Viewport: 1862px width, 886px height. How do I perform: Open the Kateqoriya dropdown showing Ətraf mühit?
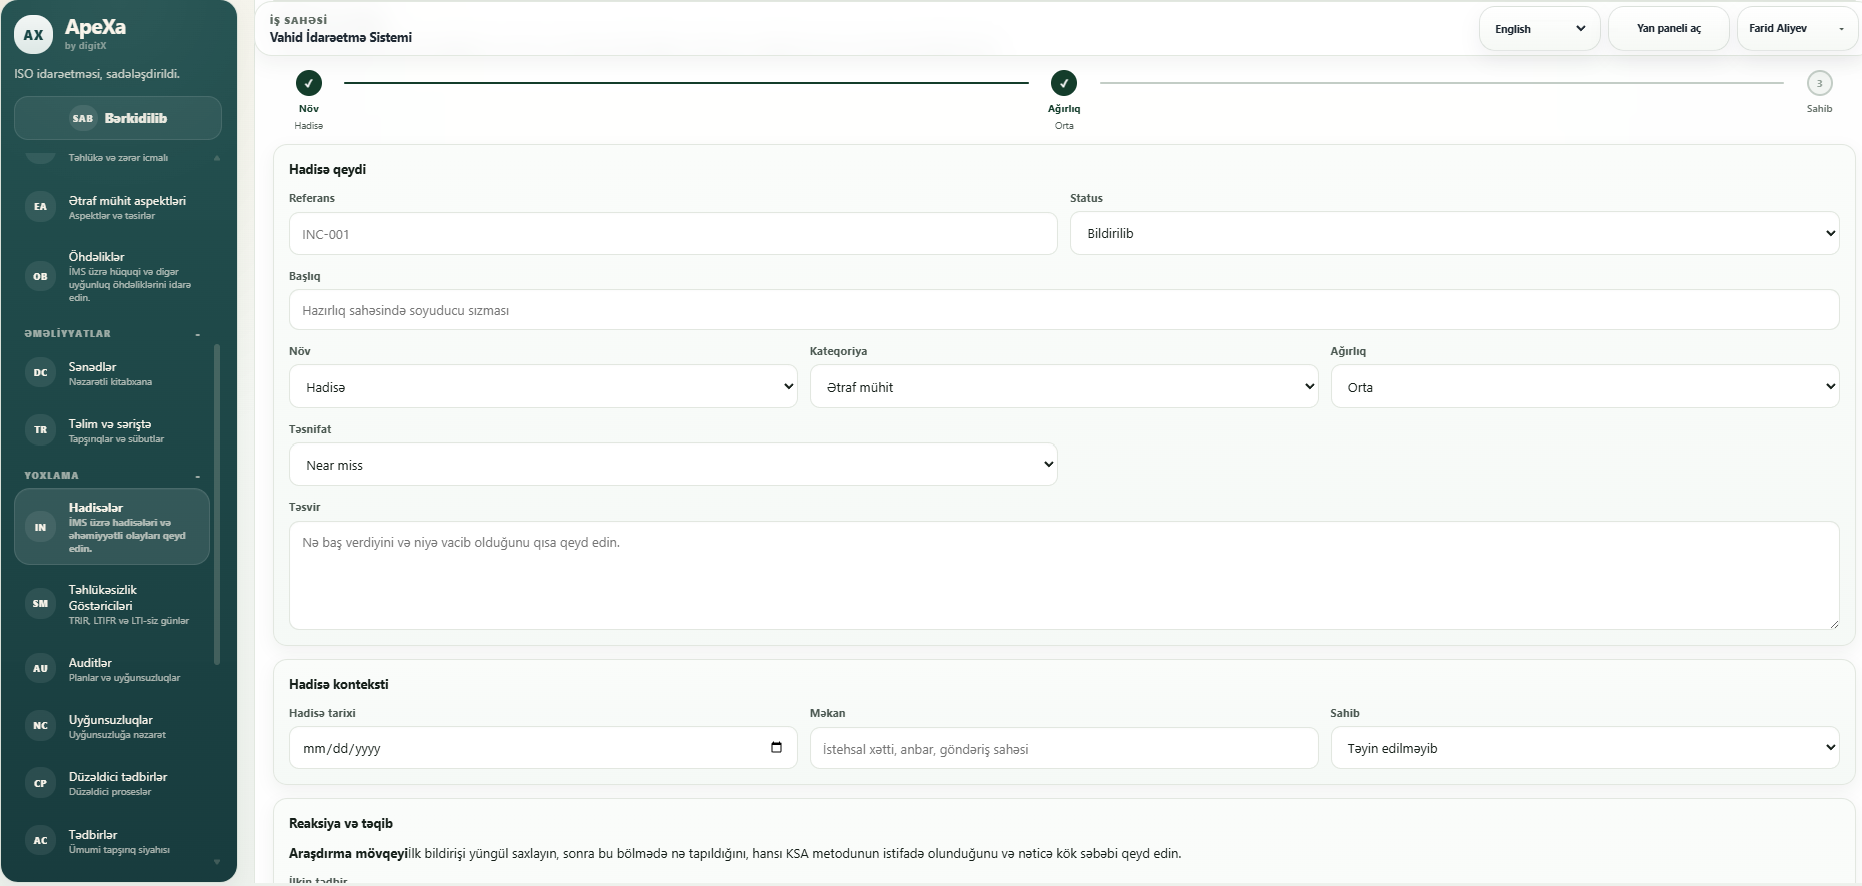pos(1064,386)
